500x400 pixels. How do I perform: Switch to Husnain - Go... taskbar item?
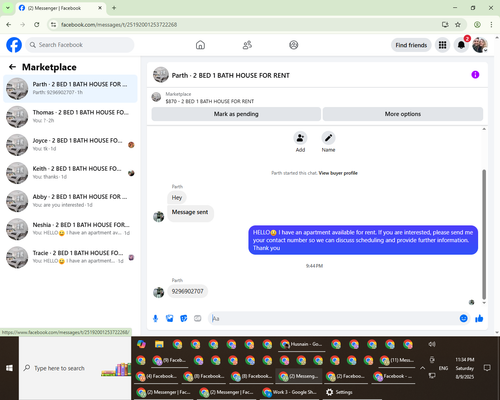pyautogui.click(x=302, y=344)
